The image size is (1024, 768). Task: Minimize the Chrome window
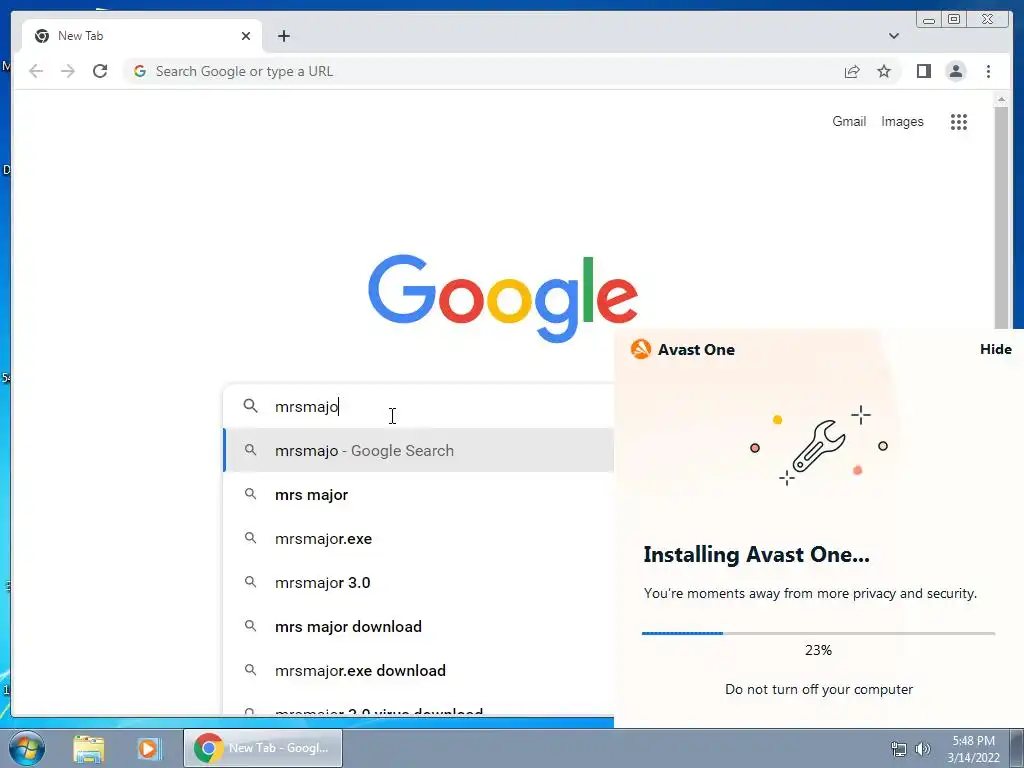(929, 20)
